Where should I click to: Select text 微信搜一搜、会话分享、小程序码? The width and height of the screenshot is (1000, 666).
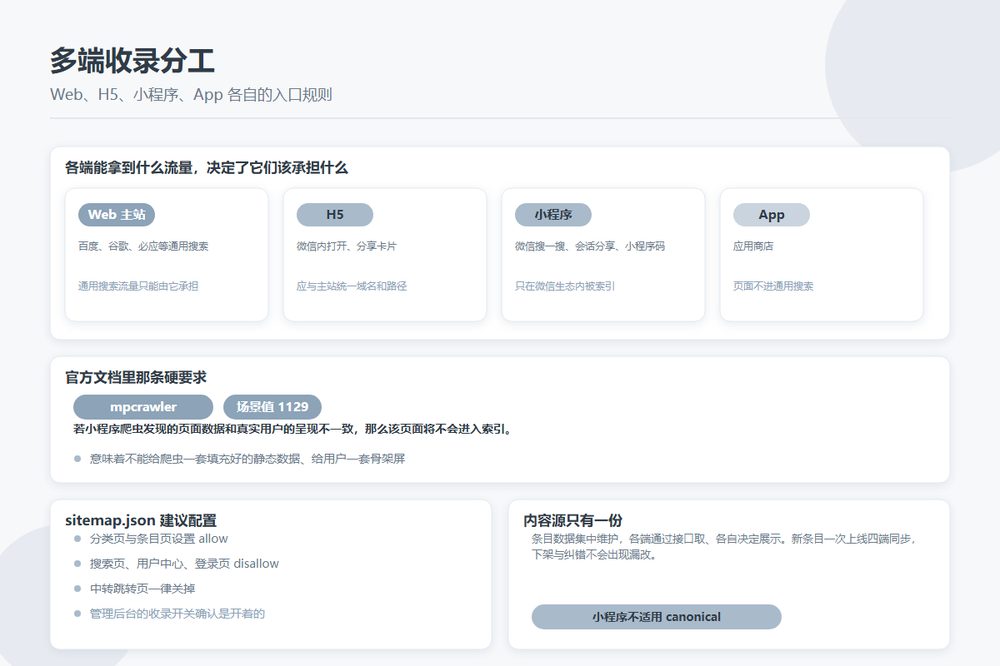click(x=590, y=246)
